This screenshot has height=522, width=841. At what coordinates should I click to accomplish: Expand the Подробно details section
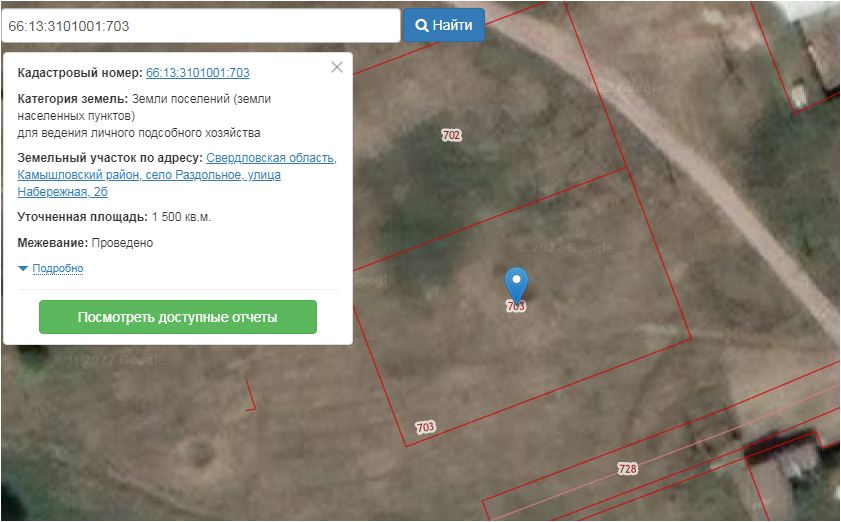click(51, 269)
